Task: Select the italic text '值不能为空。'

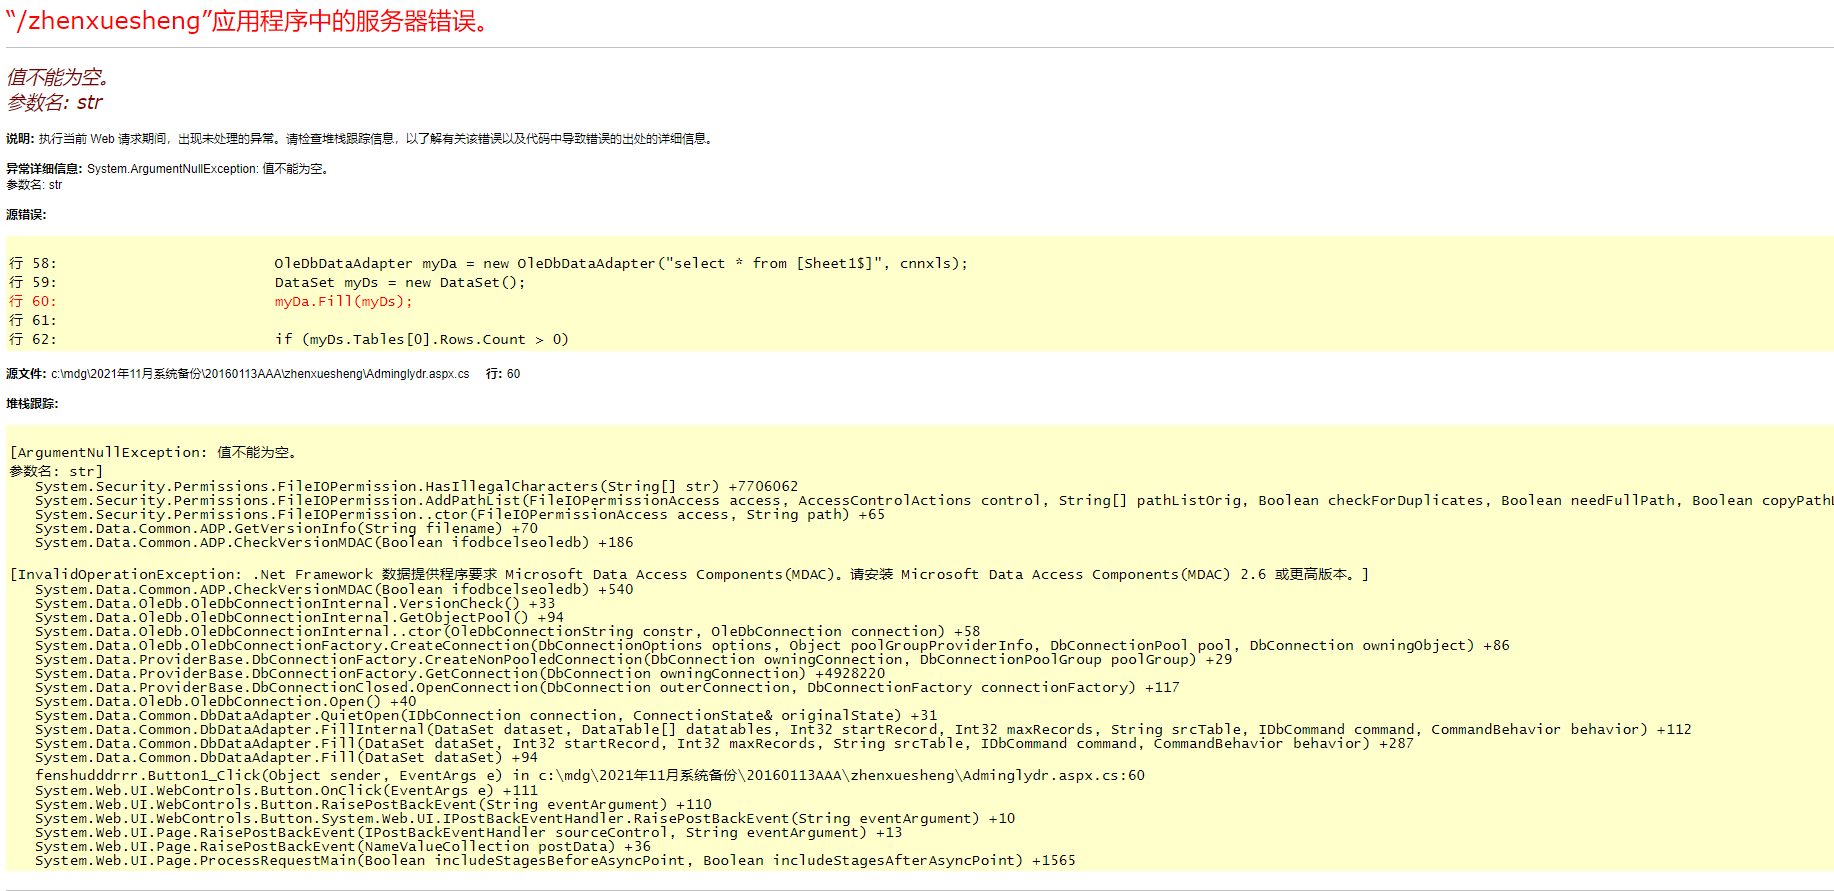Action: (58, 77)
